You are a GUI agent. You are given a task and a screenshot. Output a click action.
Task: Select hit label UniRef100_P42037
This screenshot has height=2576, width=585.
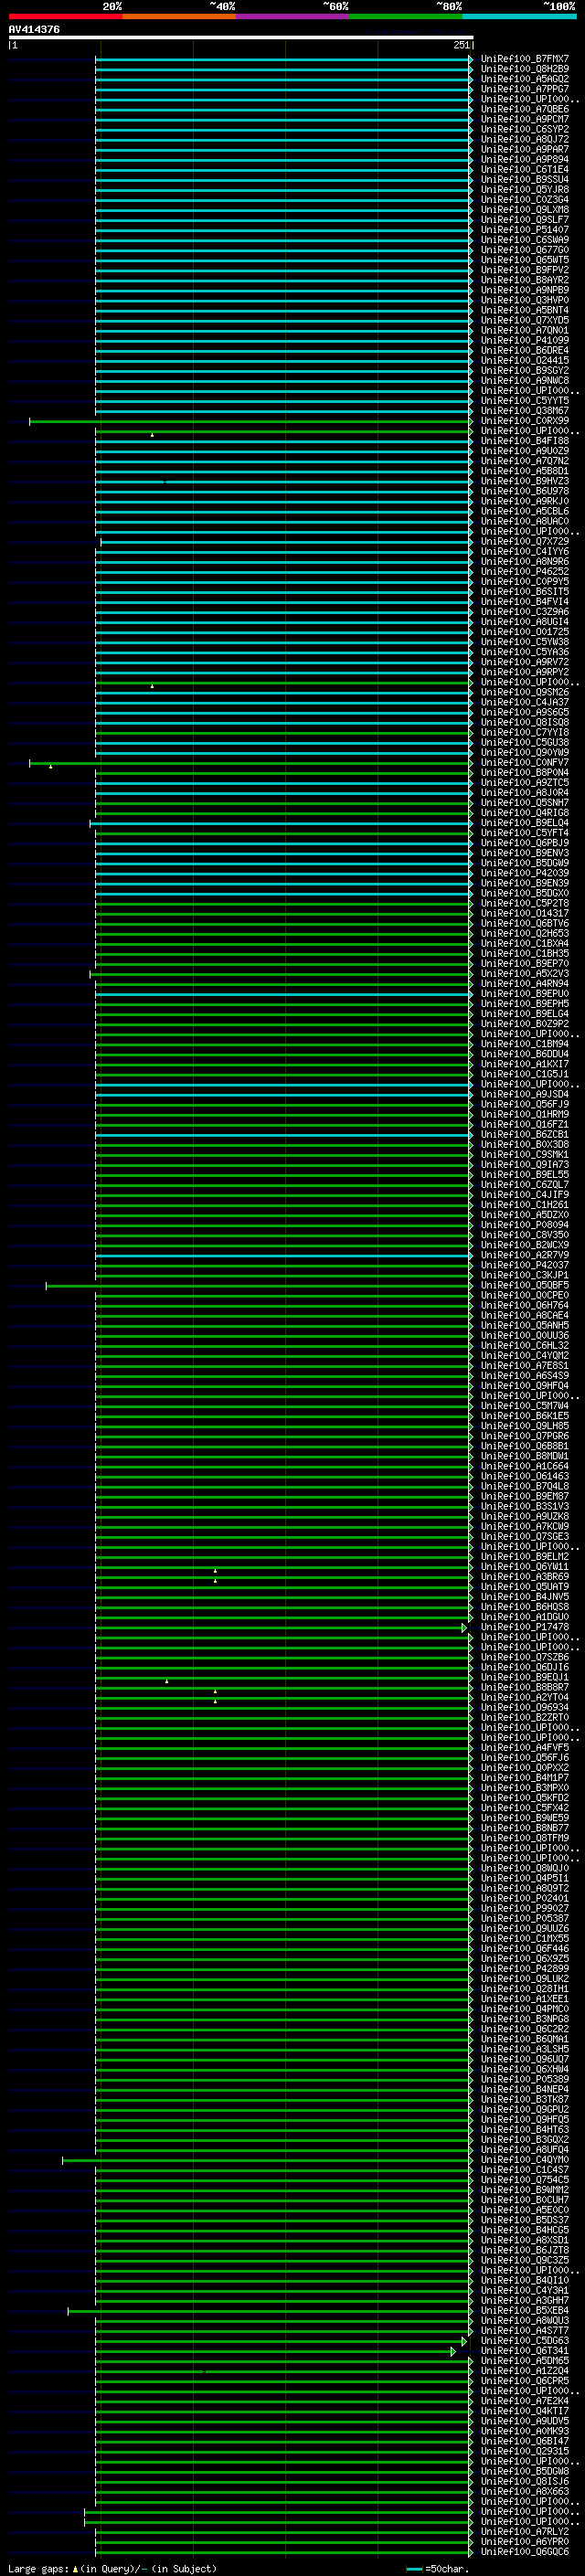(524, 1265)
